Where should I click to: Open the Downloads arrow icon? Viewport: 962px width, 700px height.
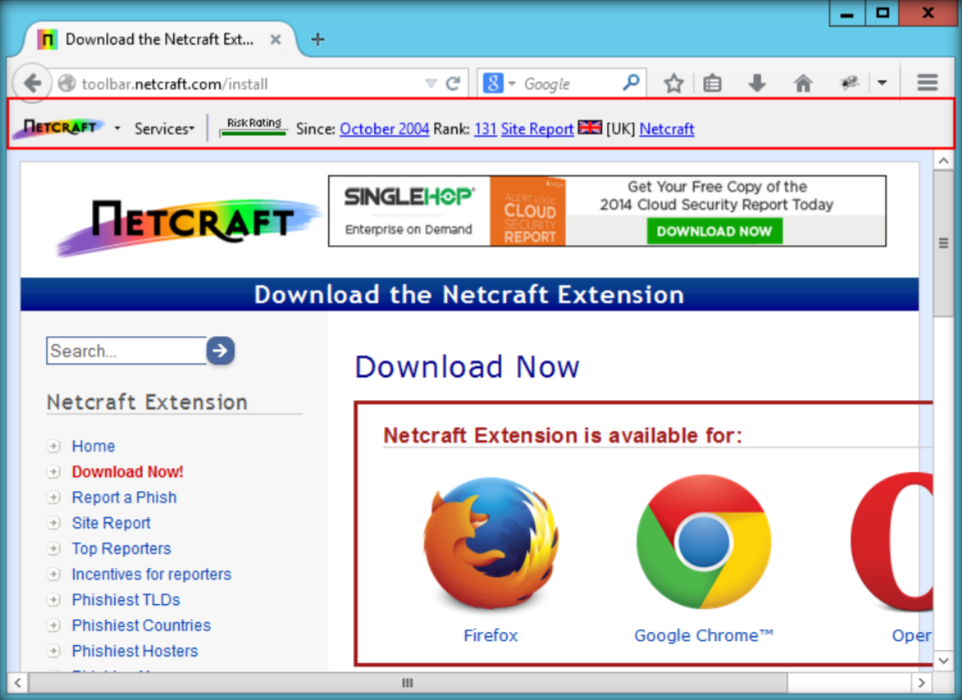[x=757, y=84]
